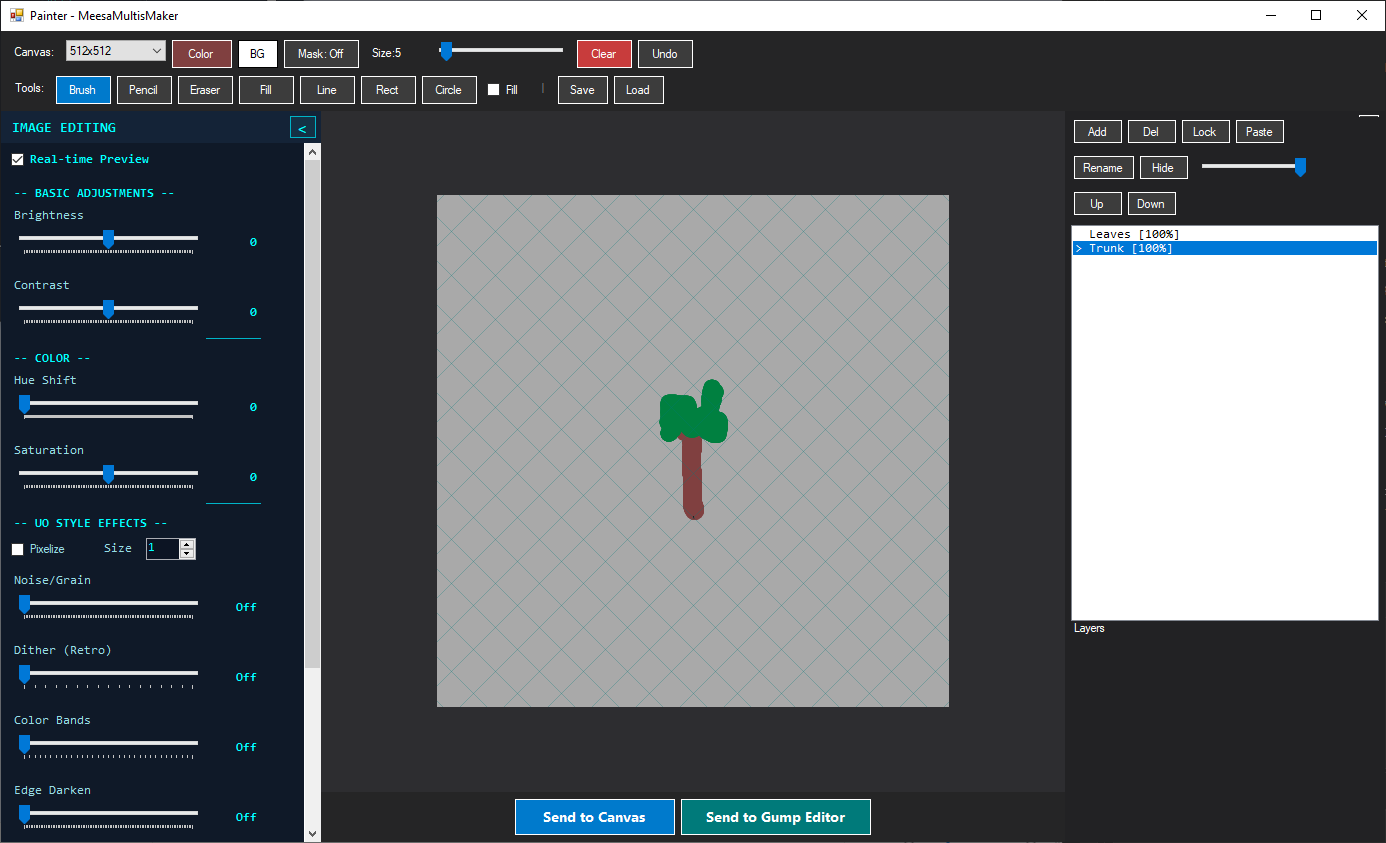The height and width of the screenshot is (843, 1386).
Task: Toggle Real-time Preview checkbox
Action: tap(18, 160)
